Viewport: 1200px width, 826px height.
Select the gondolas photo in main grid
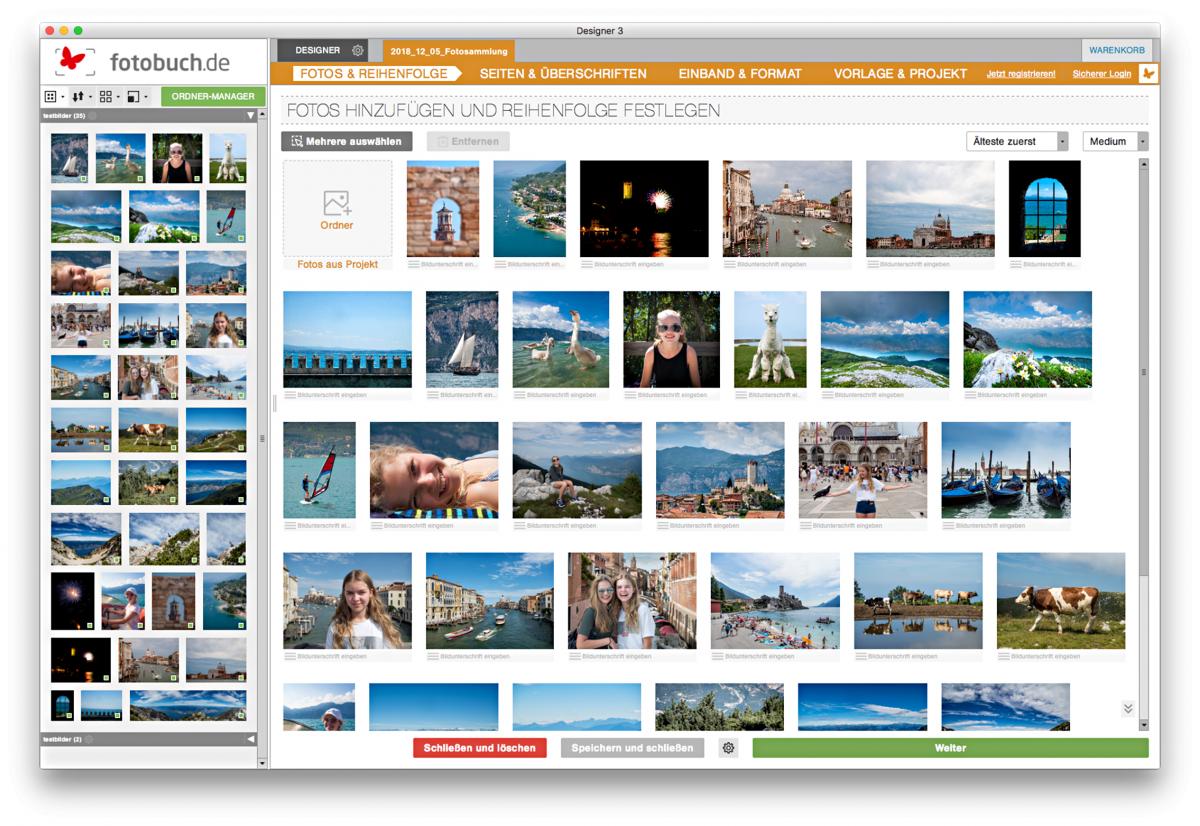tap(1006, 470)
